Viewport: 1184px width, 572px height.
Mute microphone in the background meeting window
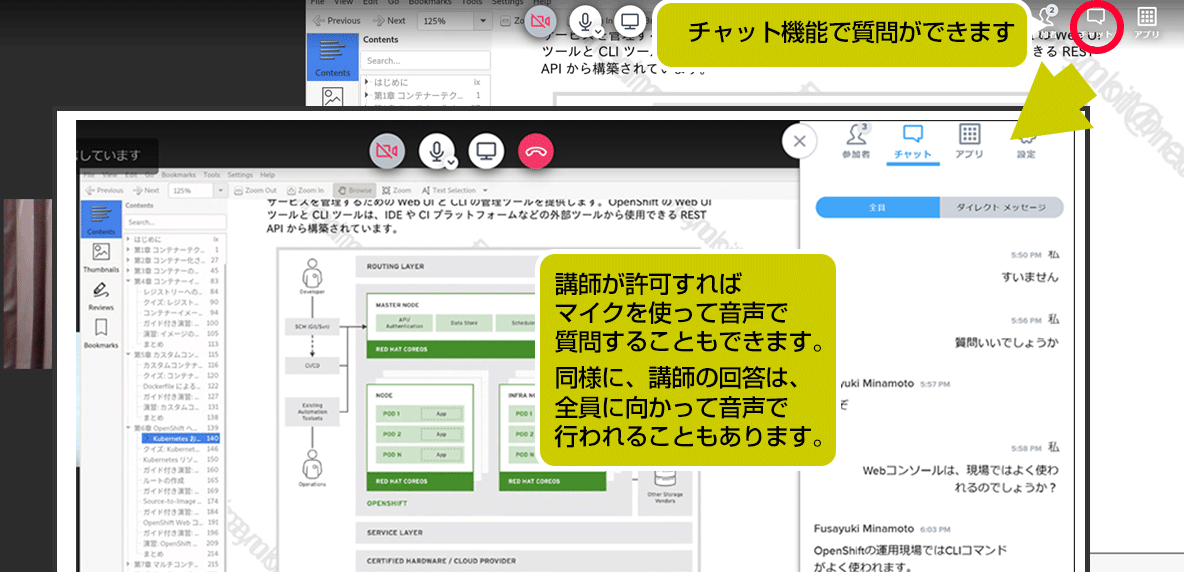[x=584, y=20]
